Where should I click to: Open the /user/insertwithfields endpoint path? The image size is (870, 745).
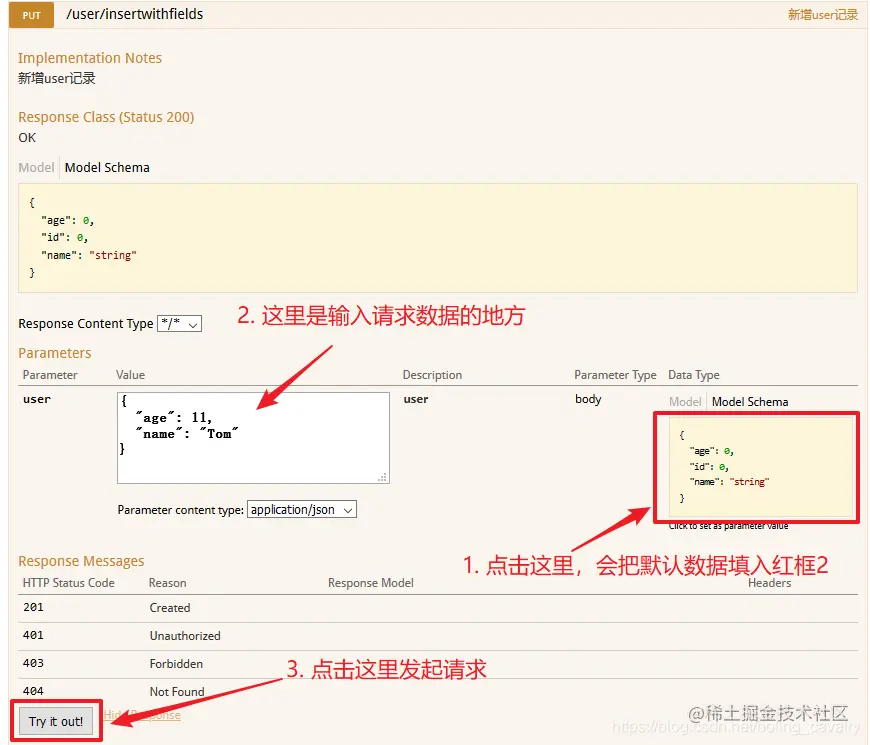coord(135,14)
